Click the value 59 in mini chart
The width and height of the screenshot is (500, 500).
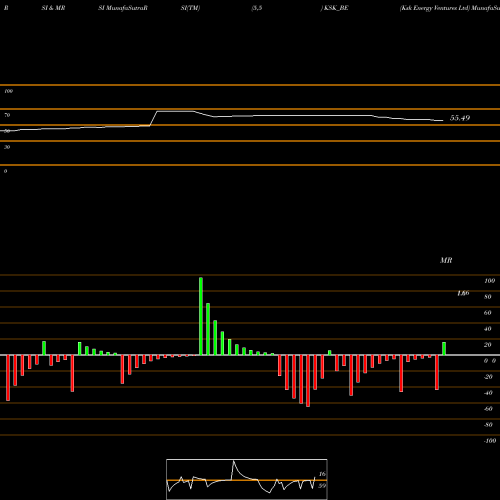tap(322, 486)
